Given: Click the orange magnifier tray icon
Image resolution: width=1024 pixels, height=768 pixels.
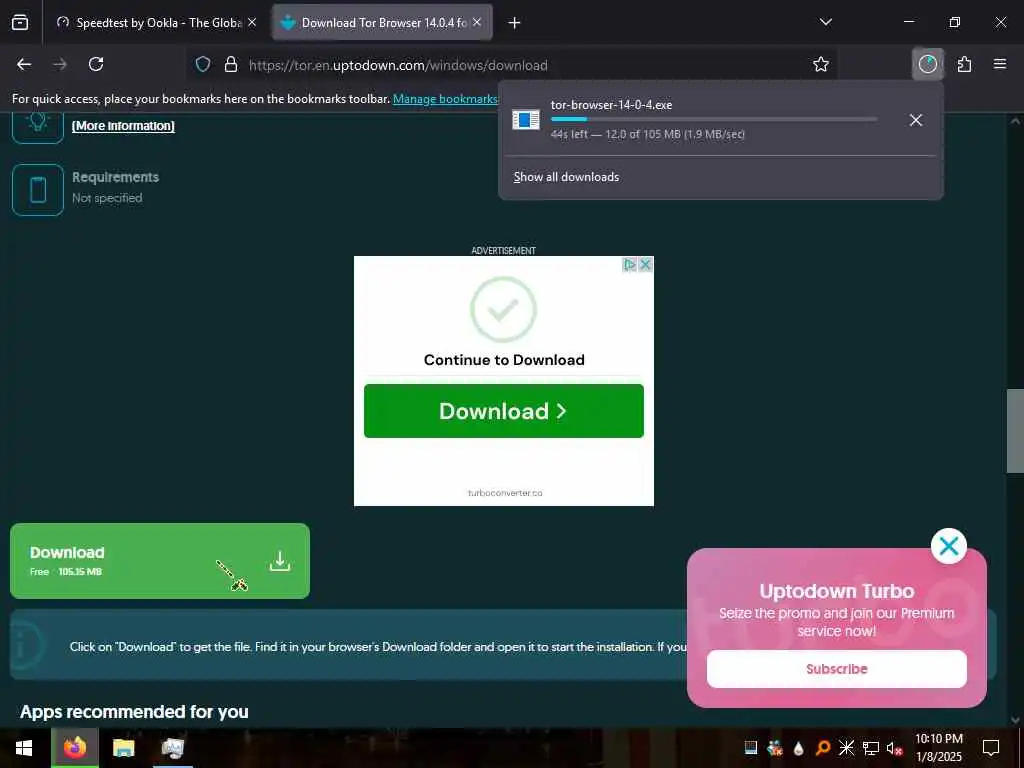Looking at the screenshot, I should pyautogui.click(x=823, y=748).
